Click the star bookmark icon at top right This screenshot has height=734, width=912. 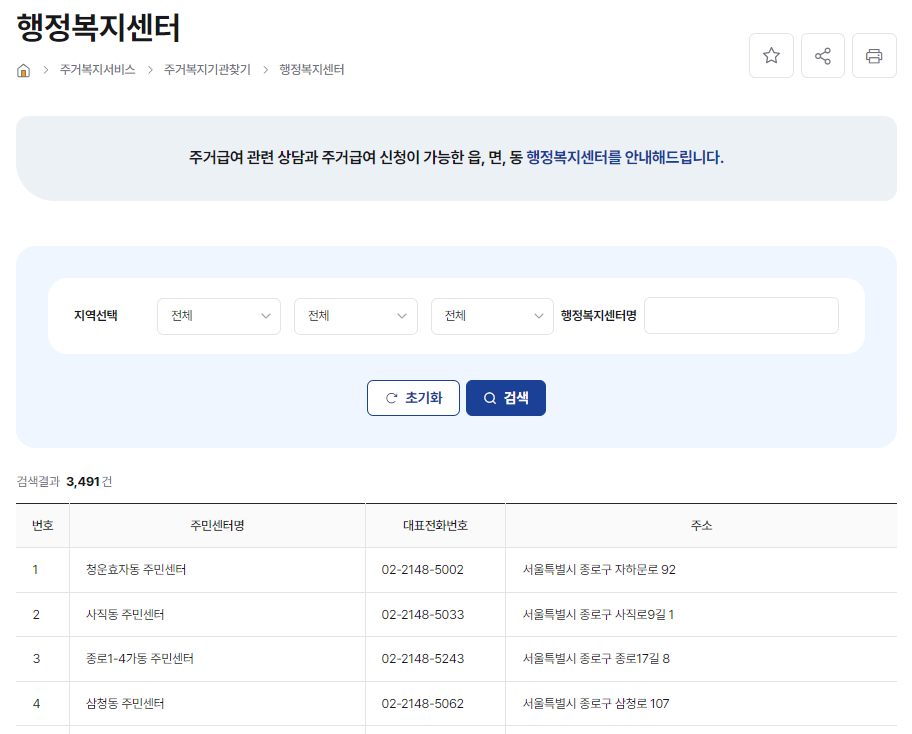pos(770,55)
